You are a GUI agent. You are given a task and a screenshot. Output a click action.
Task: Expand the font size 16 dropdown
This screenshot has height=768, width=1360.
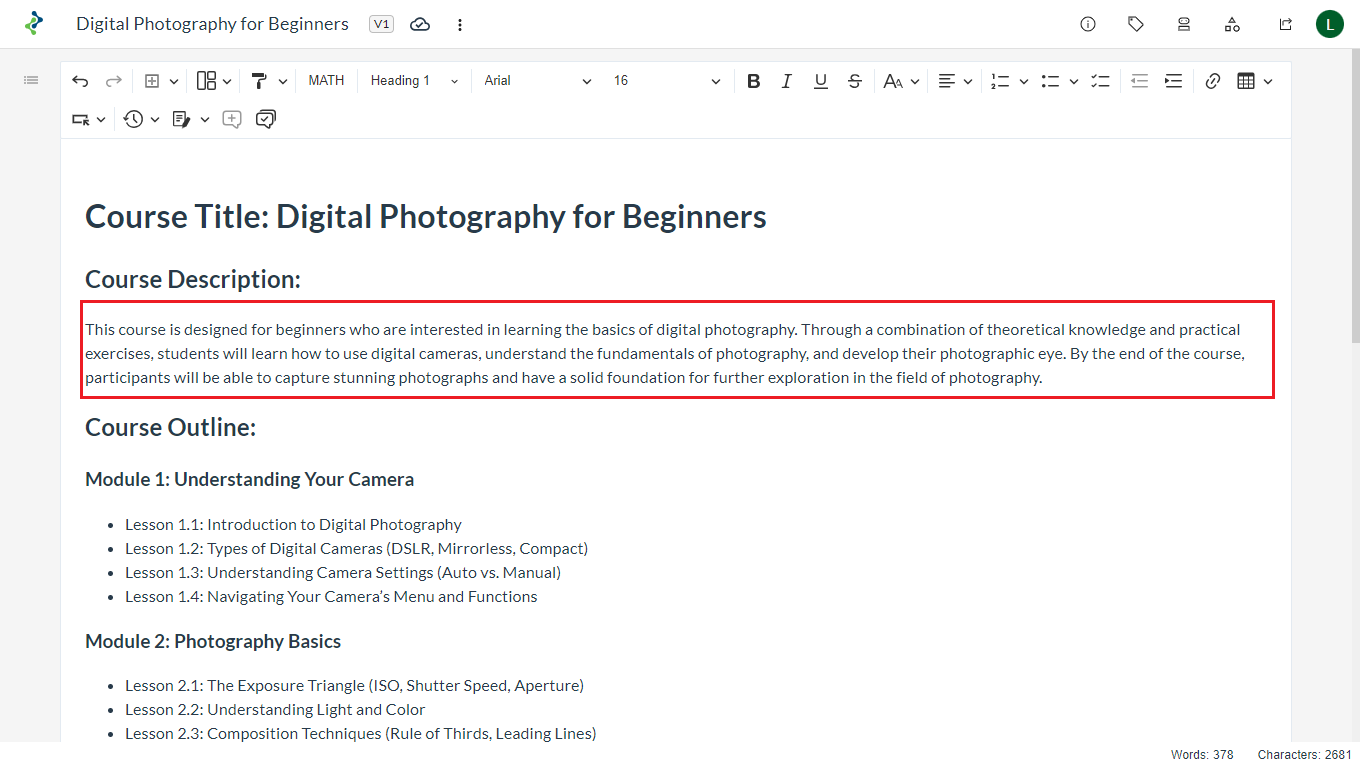tap(667, 81)
